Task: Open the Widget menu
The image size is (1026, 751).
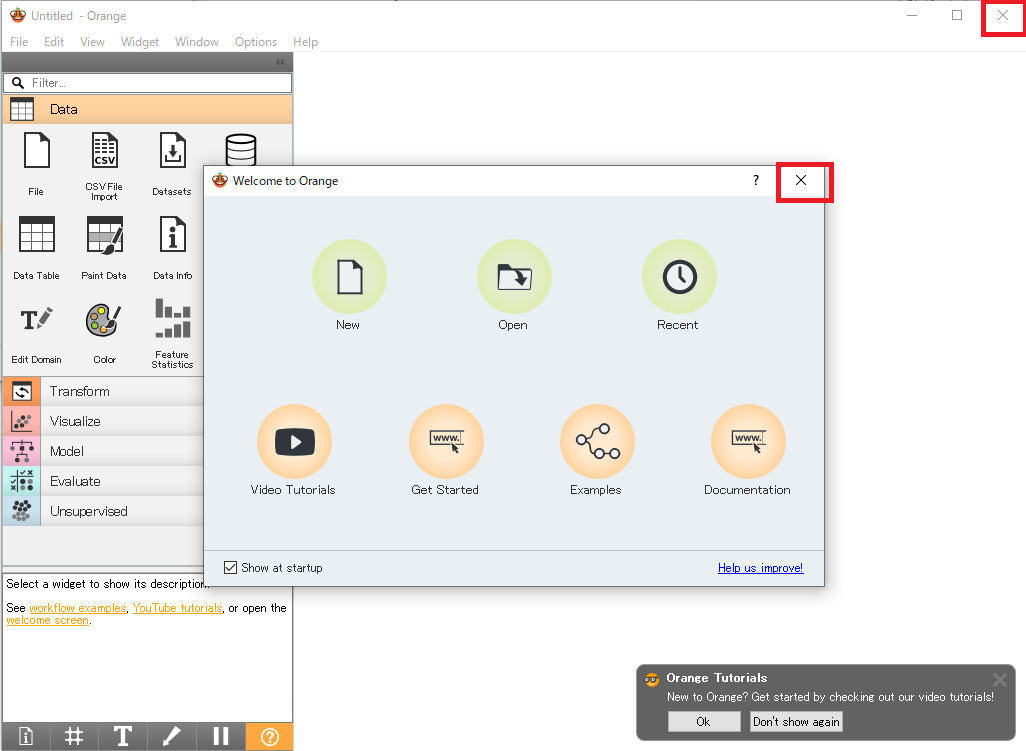Action: 140,42
